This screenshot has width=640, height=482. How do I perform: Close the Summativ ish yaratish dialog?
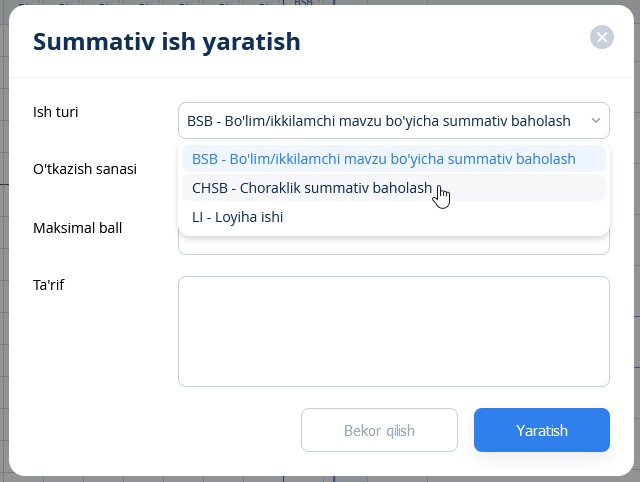tap(601, 38)
